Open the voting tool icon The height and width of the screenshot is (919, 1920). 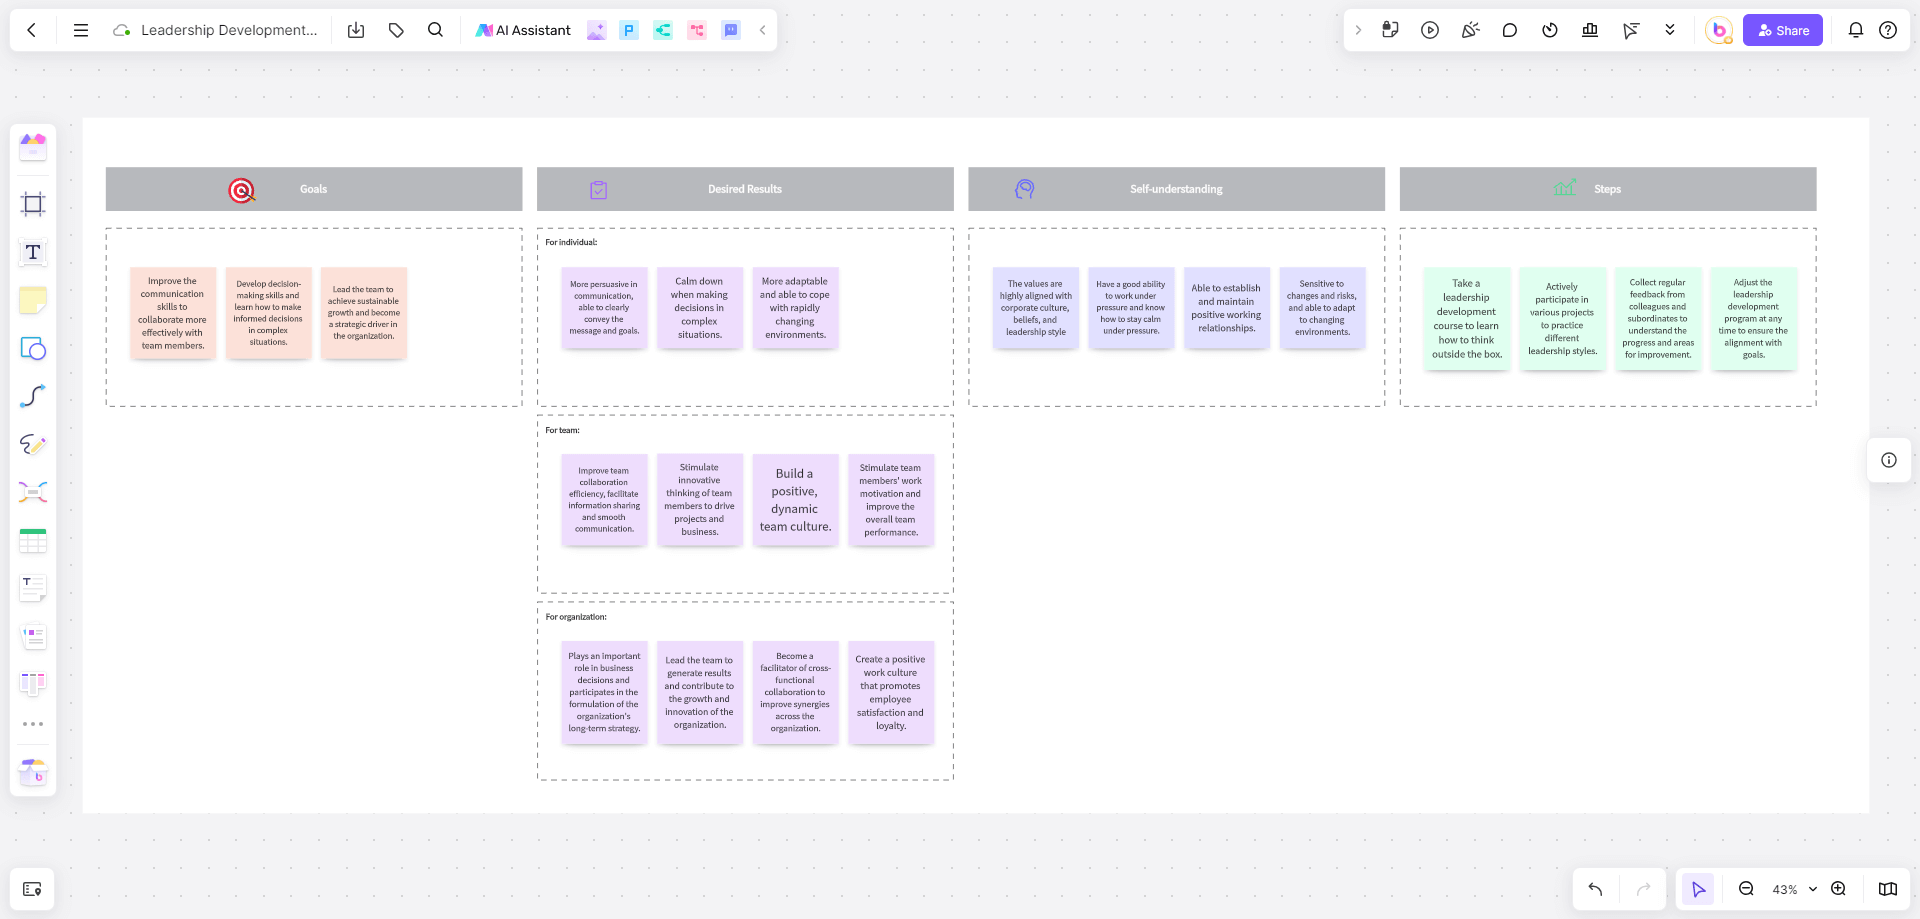tap(1590, 30)
